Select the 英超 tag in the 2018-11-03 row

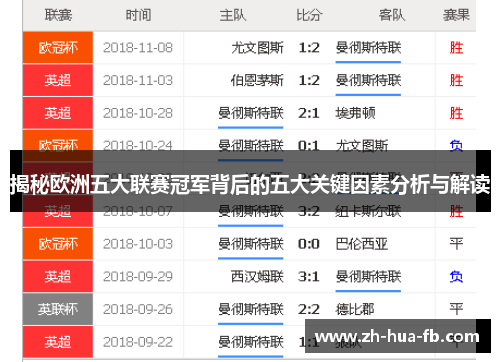click(x=58, y=80)
